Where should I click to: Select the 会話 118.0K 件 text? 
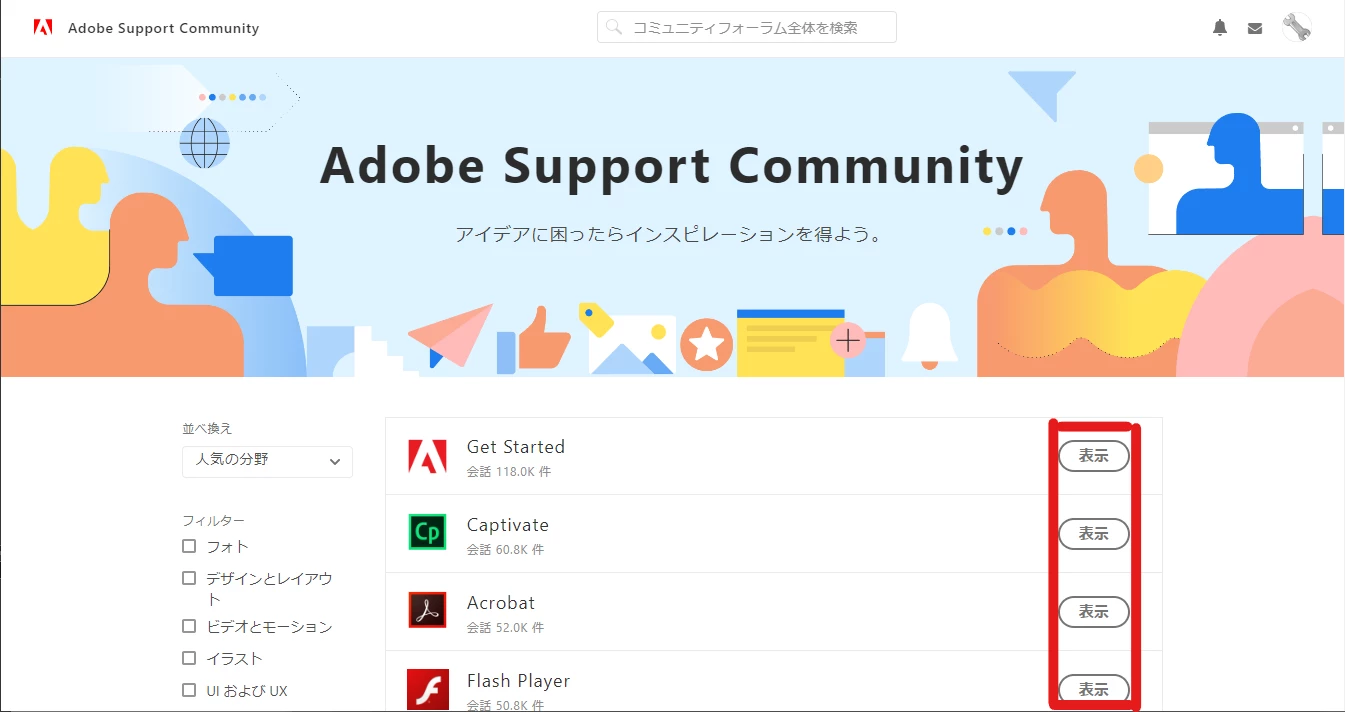[509, 471]
